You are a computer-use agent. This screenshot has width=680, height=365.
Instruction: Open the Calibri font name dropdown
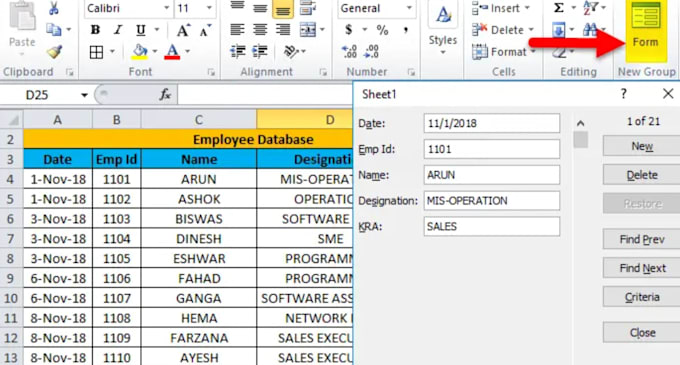click(166, 8)
